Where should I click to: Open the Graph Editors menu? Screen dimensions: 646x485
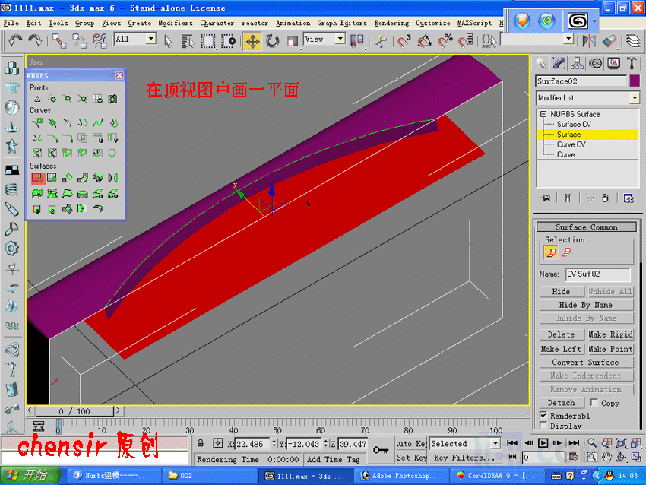coord(342,23)
